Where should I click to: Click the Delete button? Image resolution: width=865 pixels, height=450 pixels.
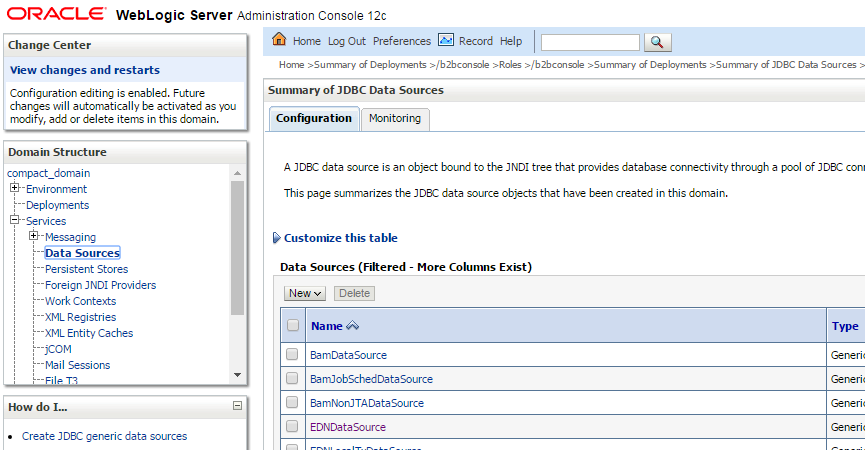354,293
